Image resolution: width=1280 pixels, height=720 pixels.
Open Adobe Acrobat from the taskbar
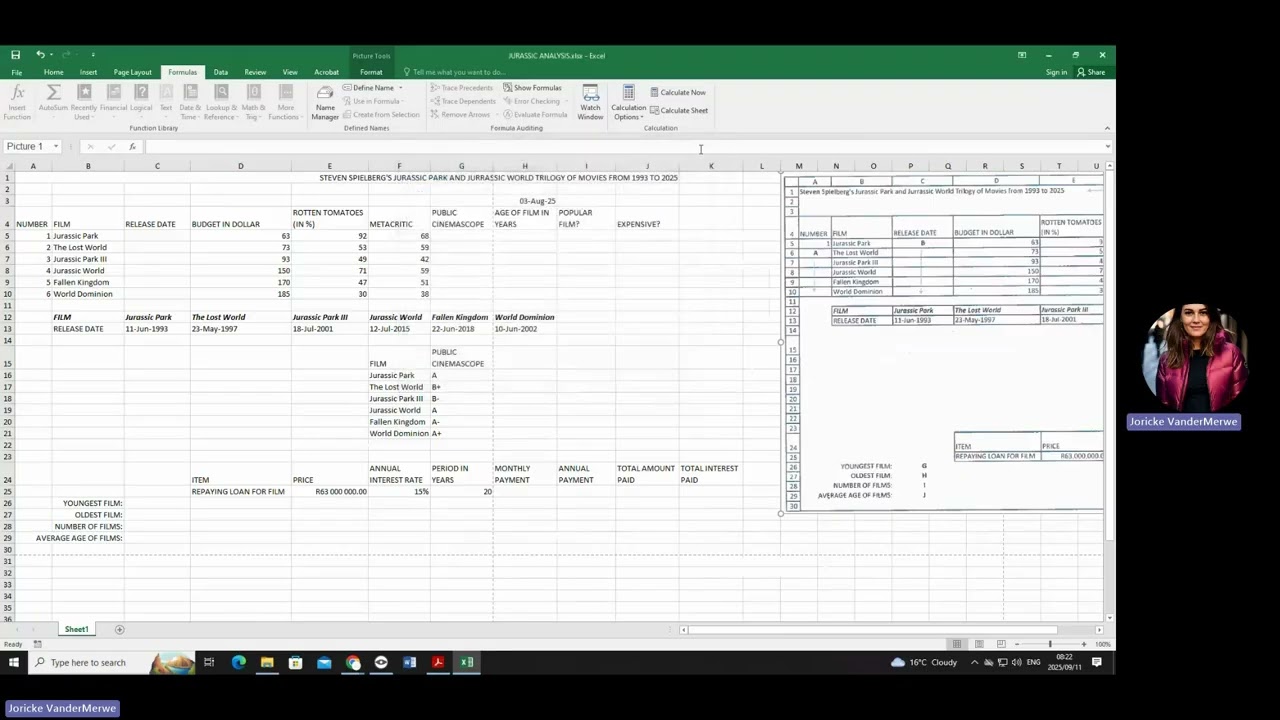pyautogui.click(x=438, y=662)
